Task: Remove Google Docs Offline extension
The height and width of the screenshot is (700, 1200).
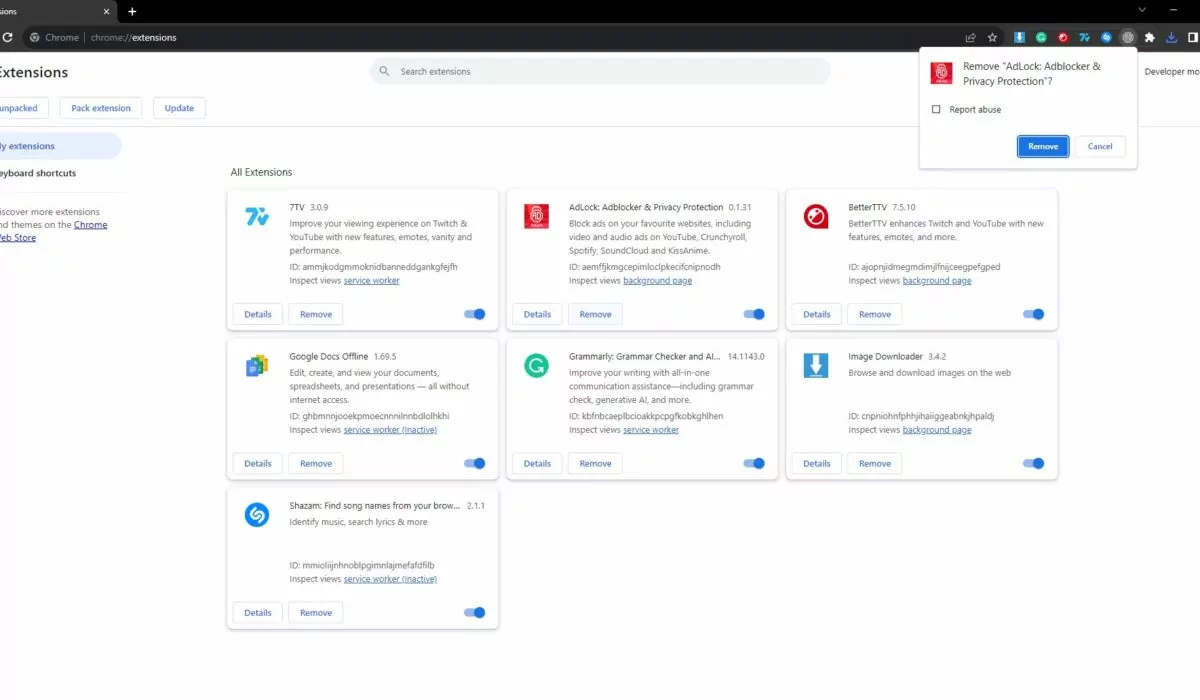Action: (316, 463)
